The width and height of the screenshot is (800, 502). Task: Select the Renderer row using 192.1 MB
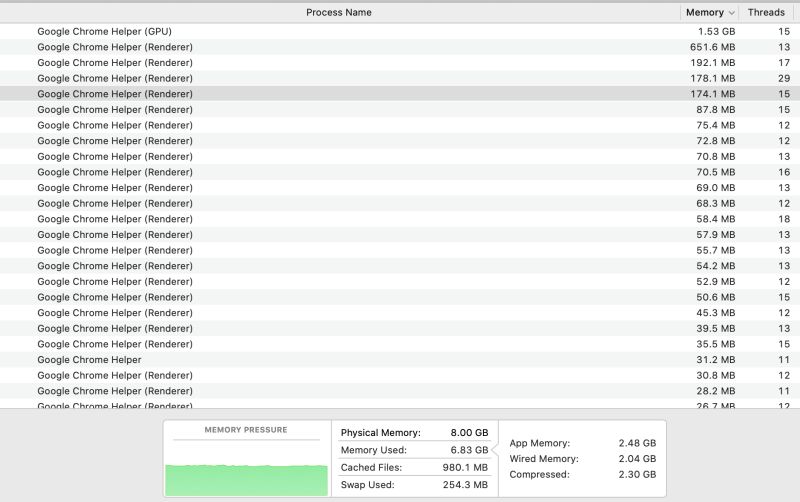(x=400, y=63)
